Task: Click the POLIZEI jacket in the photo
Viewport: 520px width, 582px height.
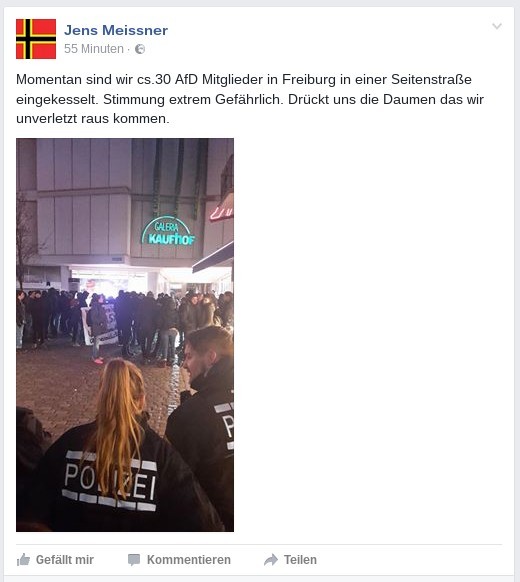Action: click(x=110, y=480)
